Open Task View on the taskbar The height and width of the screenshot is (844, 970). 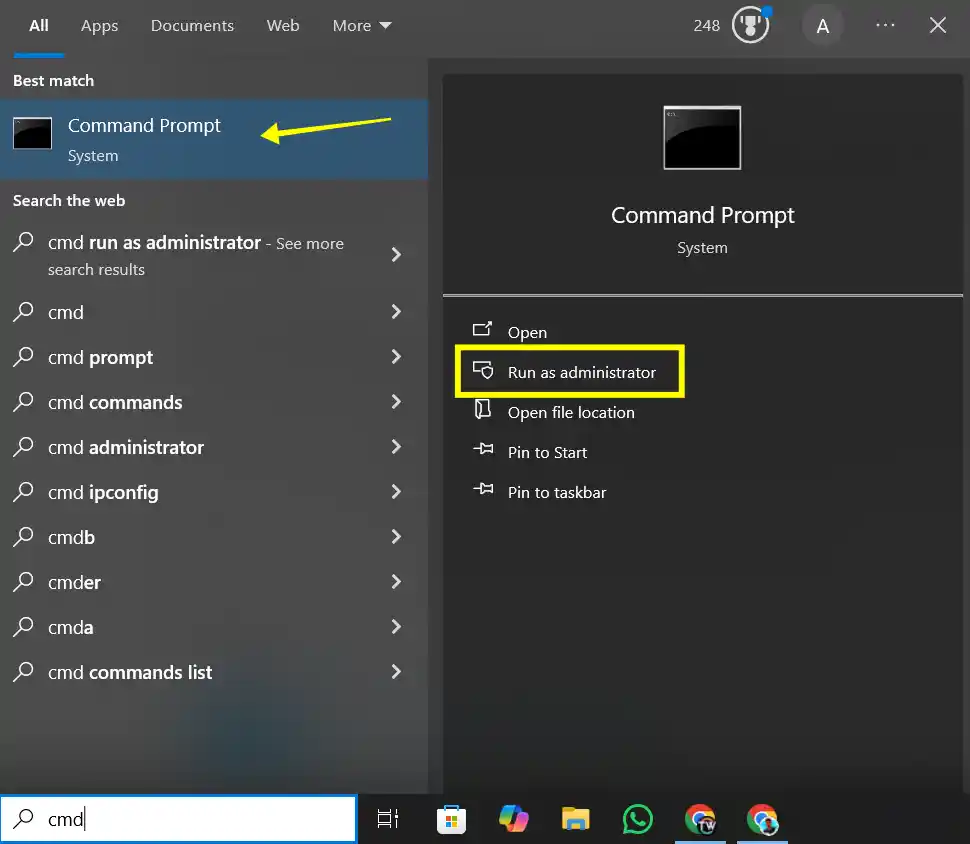[388, 819]
